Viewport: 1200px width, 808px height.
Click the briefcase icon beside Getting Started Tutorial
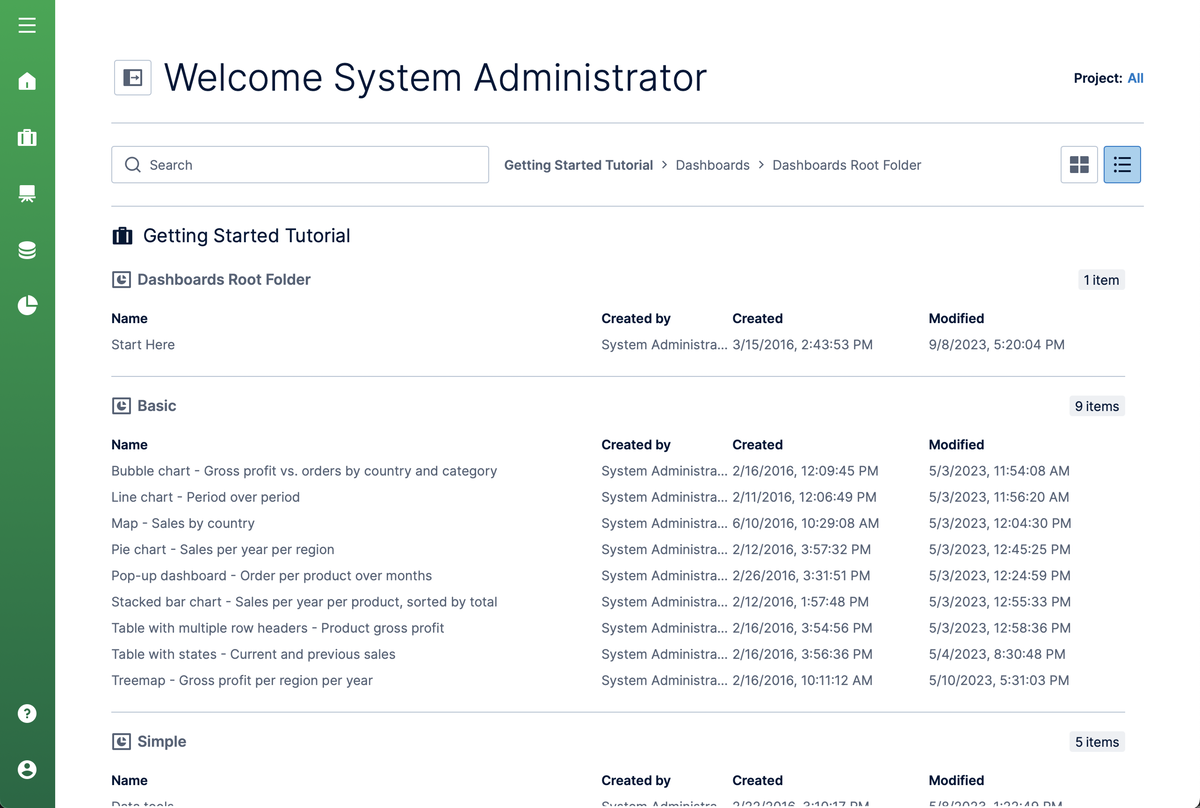(122, 236)
